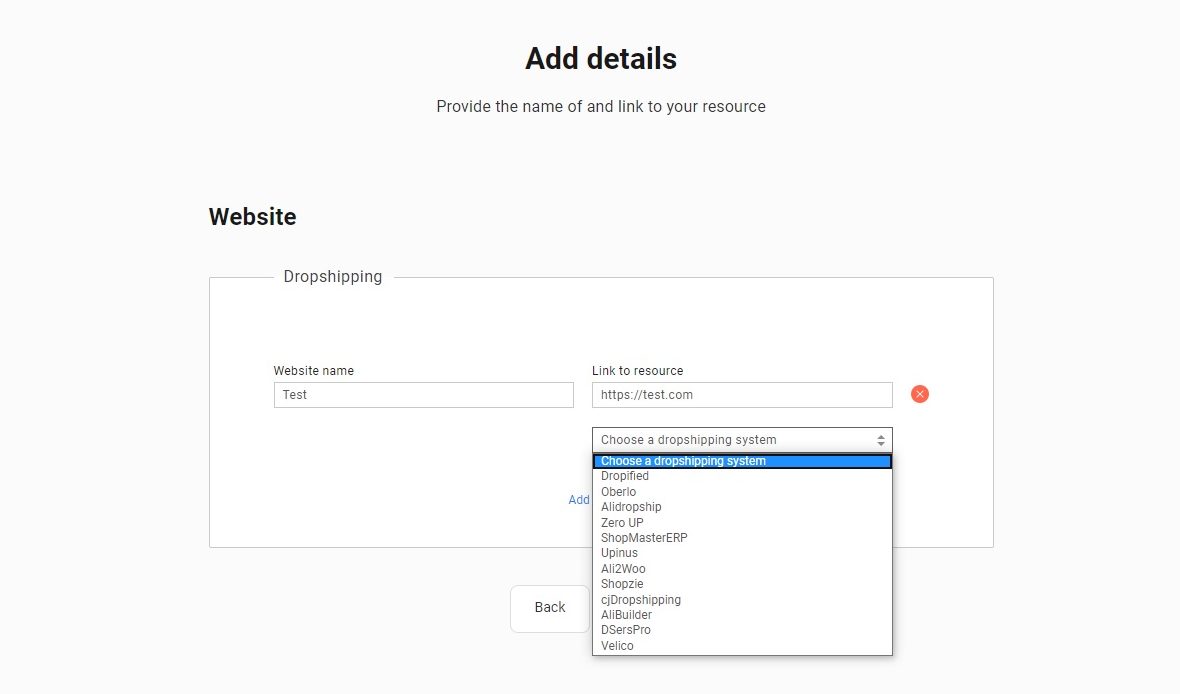This screenshot has width=1180, height=694.
Task: Choose Ali2Woo dropshipping system
Action: pyautogui.click(x=742, y=568)
